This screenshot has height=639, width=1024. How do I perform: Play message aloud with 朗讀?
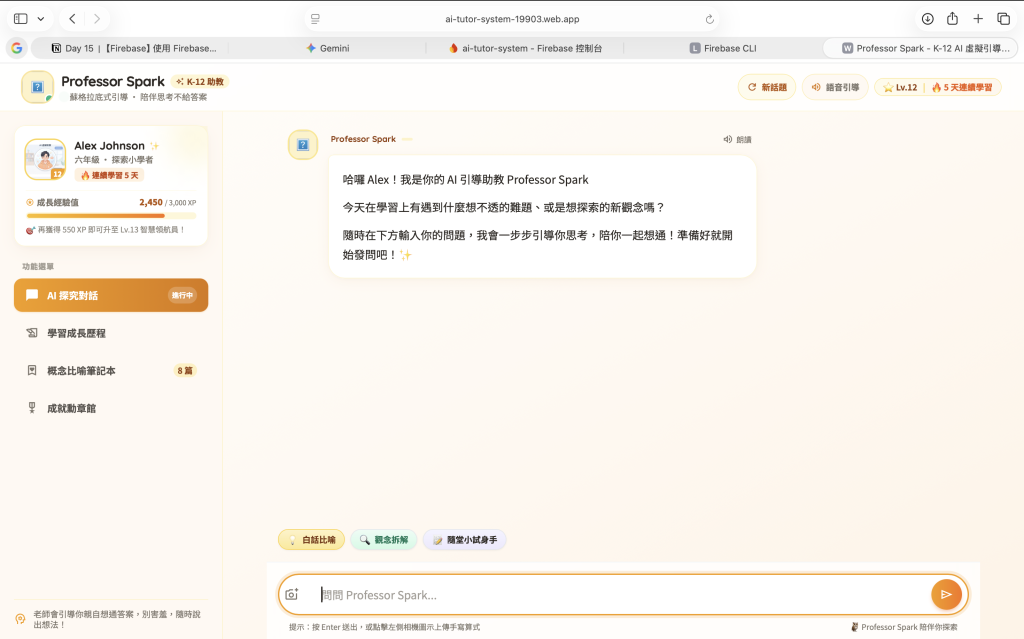tap(737, 139)
